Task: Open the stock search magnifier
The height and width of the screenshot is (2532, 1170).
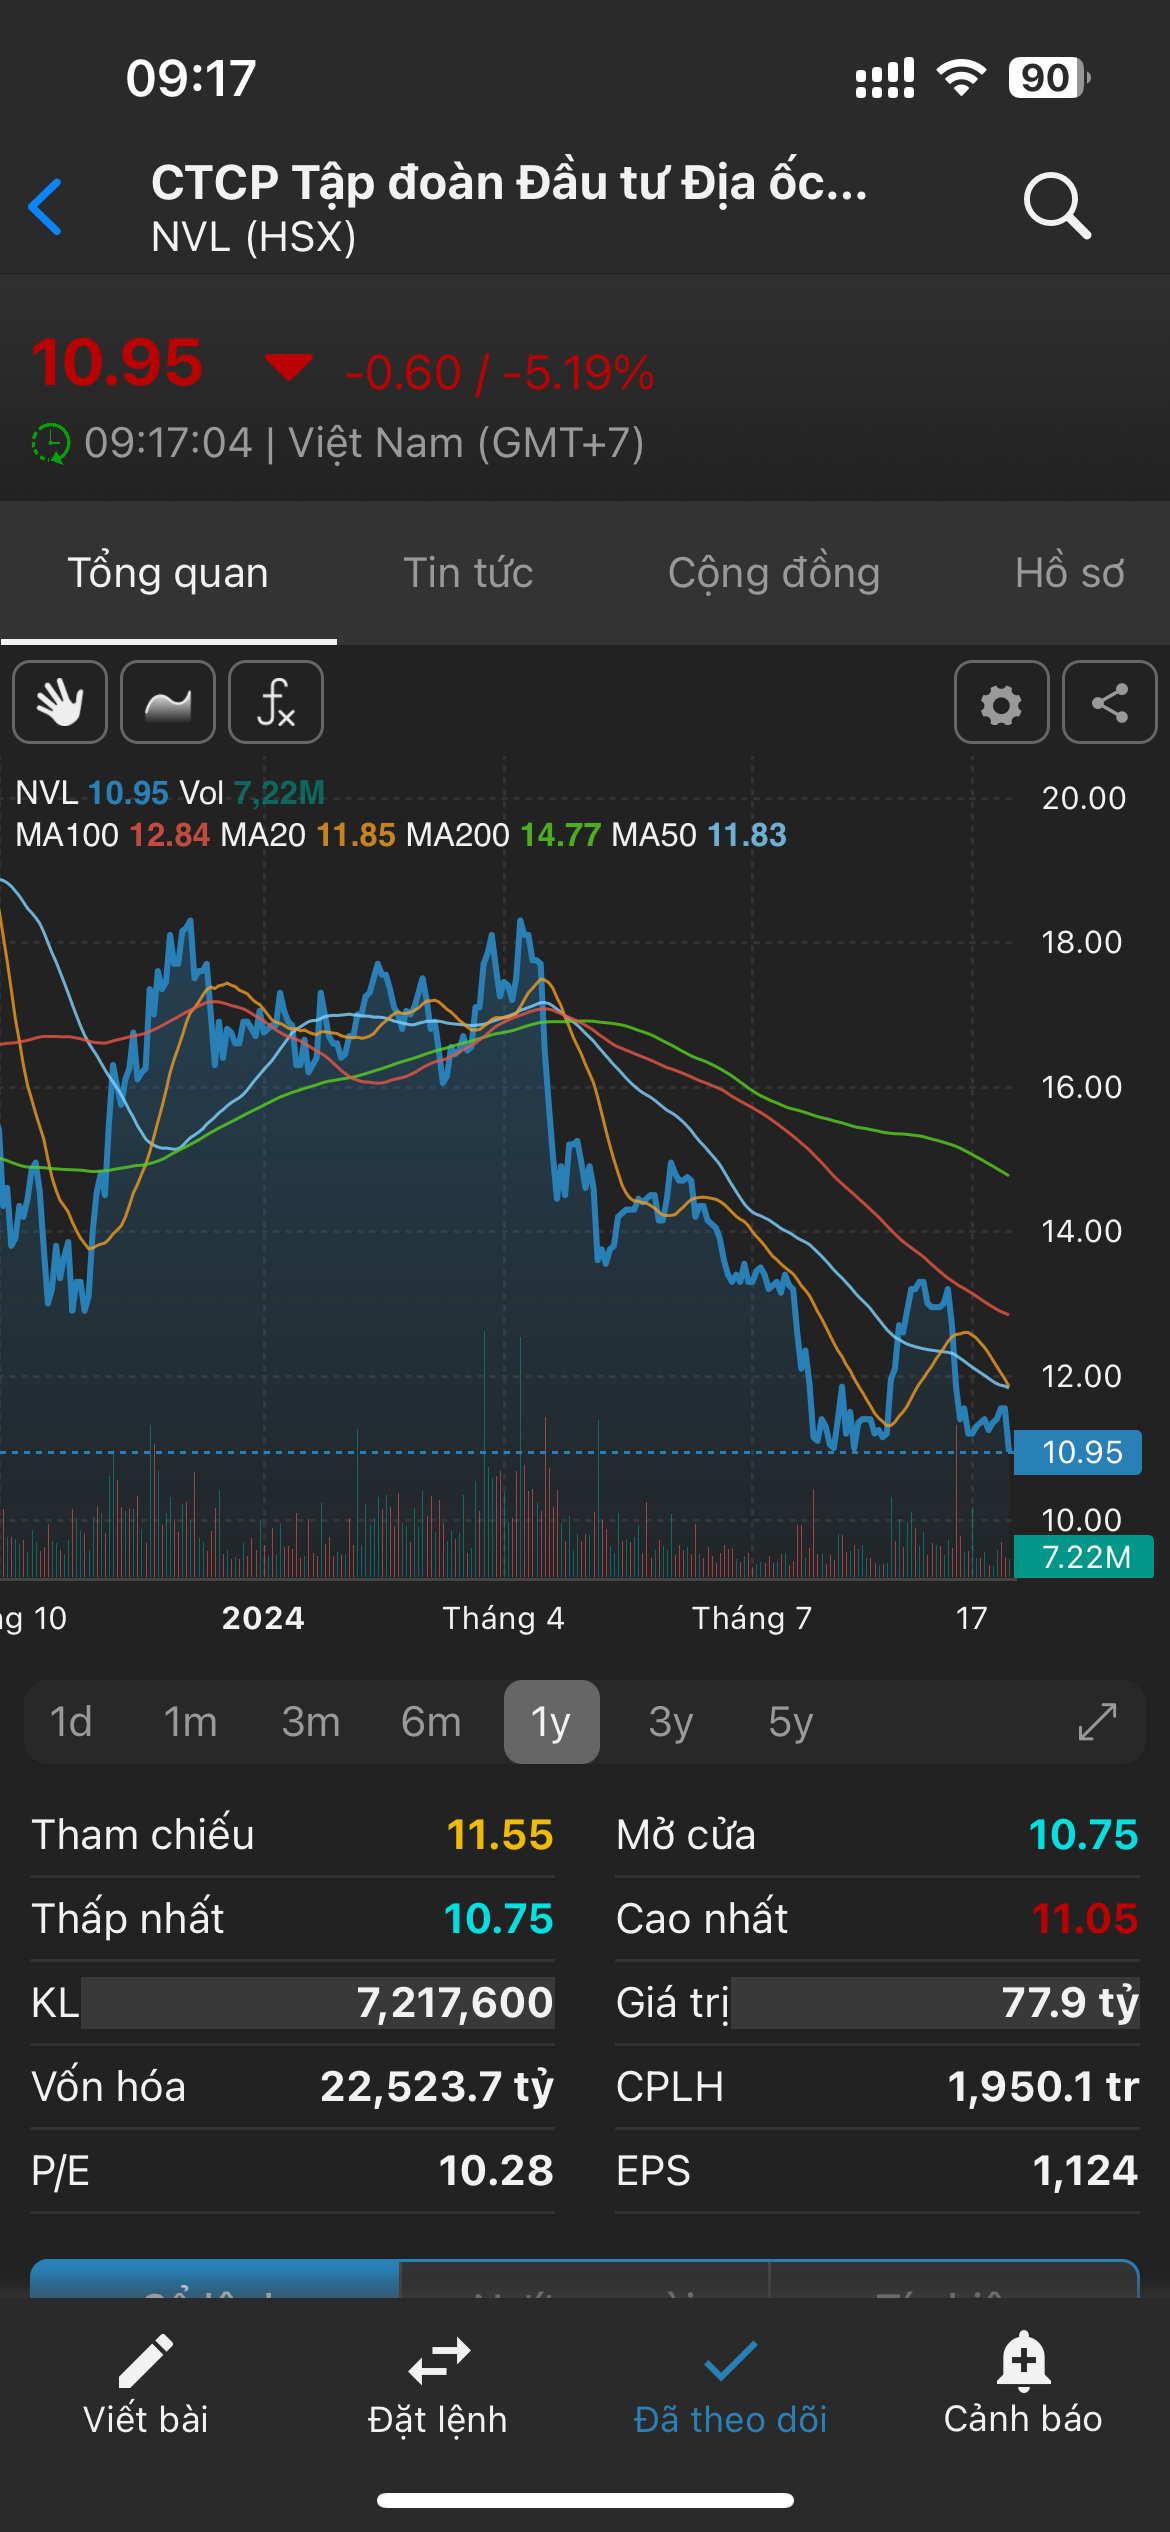Action: (x=1056, y=206)
